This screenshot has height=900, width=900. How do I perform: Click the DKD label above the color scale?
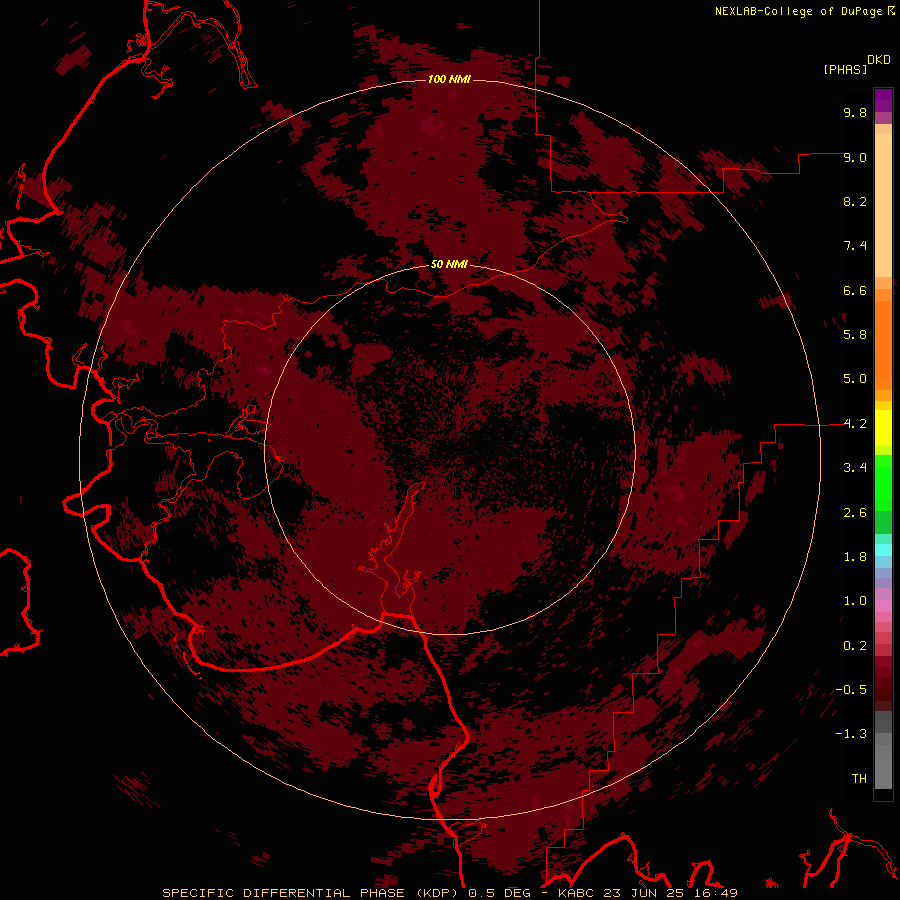point(879,60)
